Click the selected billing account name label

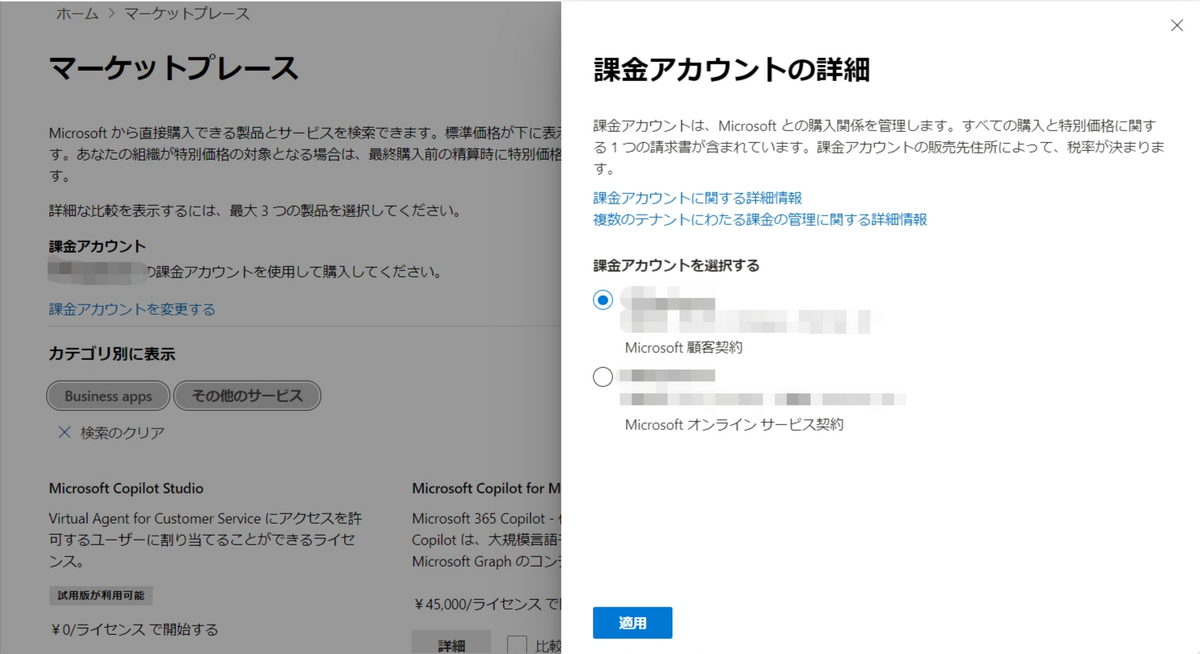click(x=660, y=298)
